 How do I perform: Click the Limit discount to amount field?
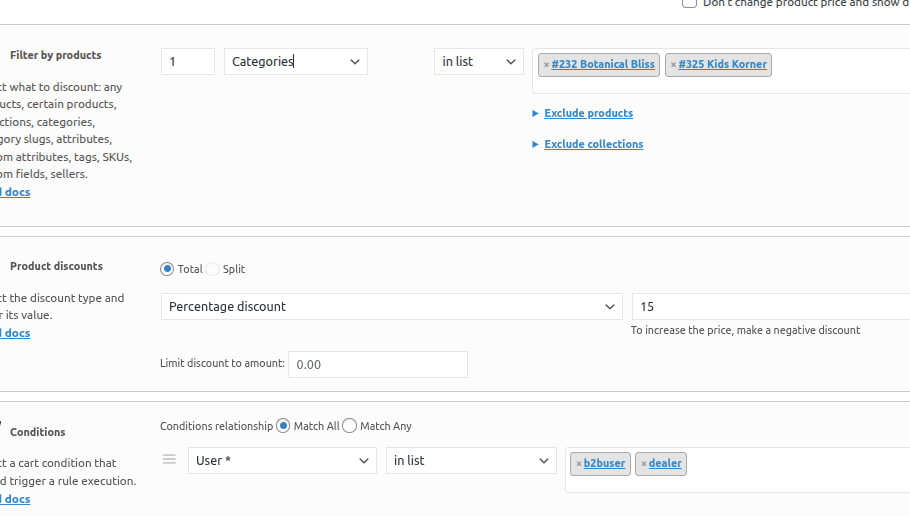pos(377,365)
